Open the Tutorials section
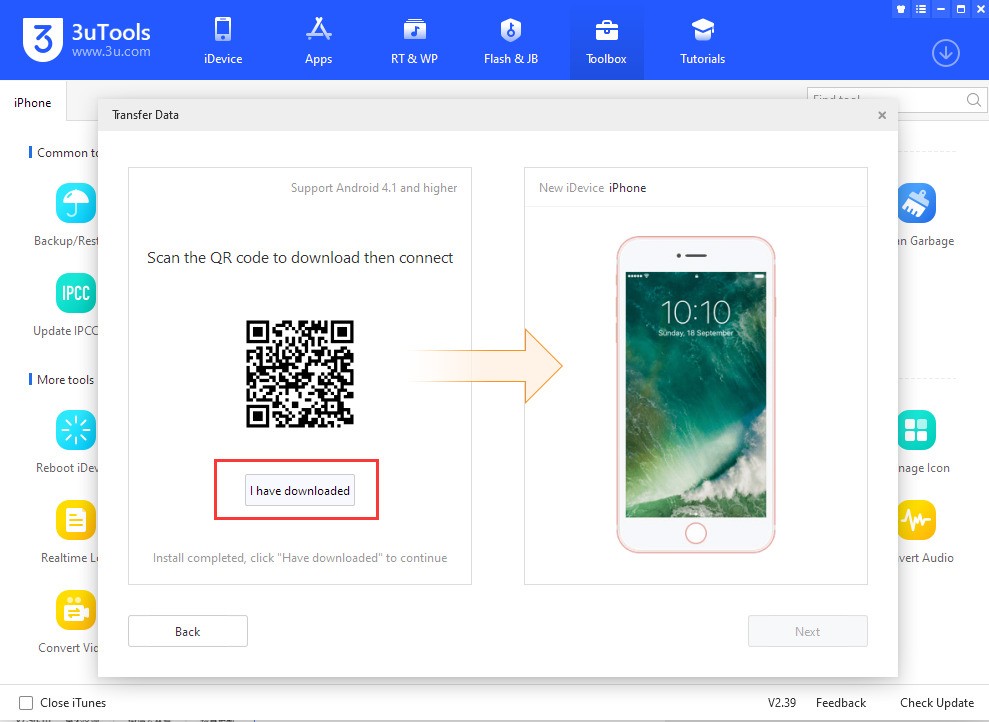The image size is (989, 722). [x=703, y=40]
